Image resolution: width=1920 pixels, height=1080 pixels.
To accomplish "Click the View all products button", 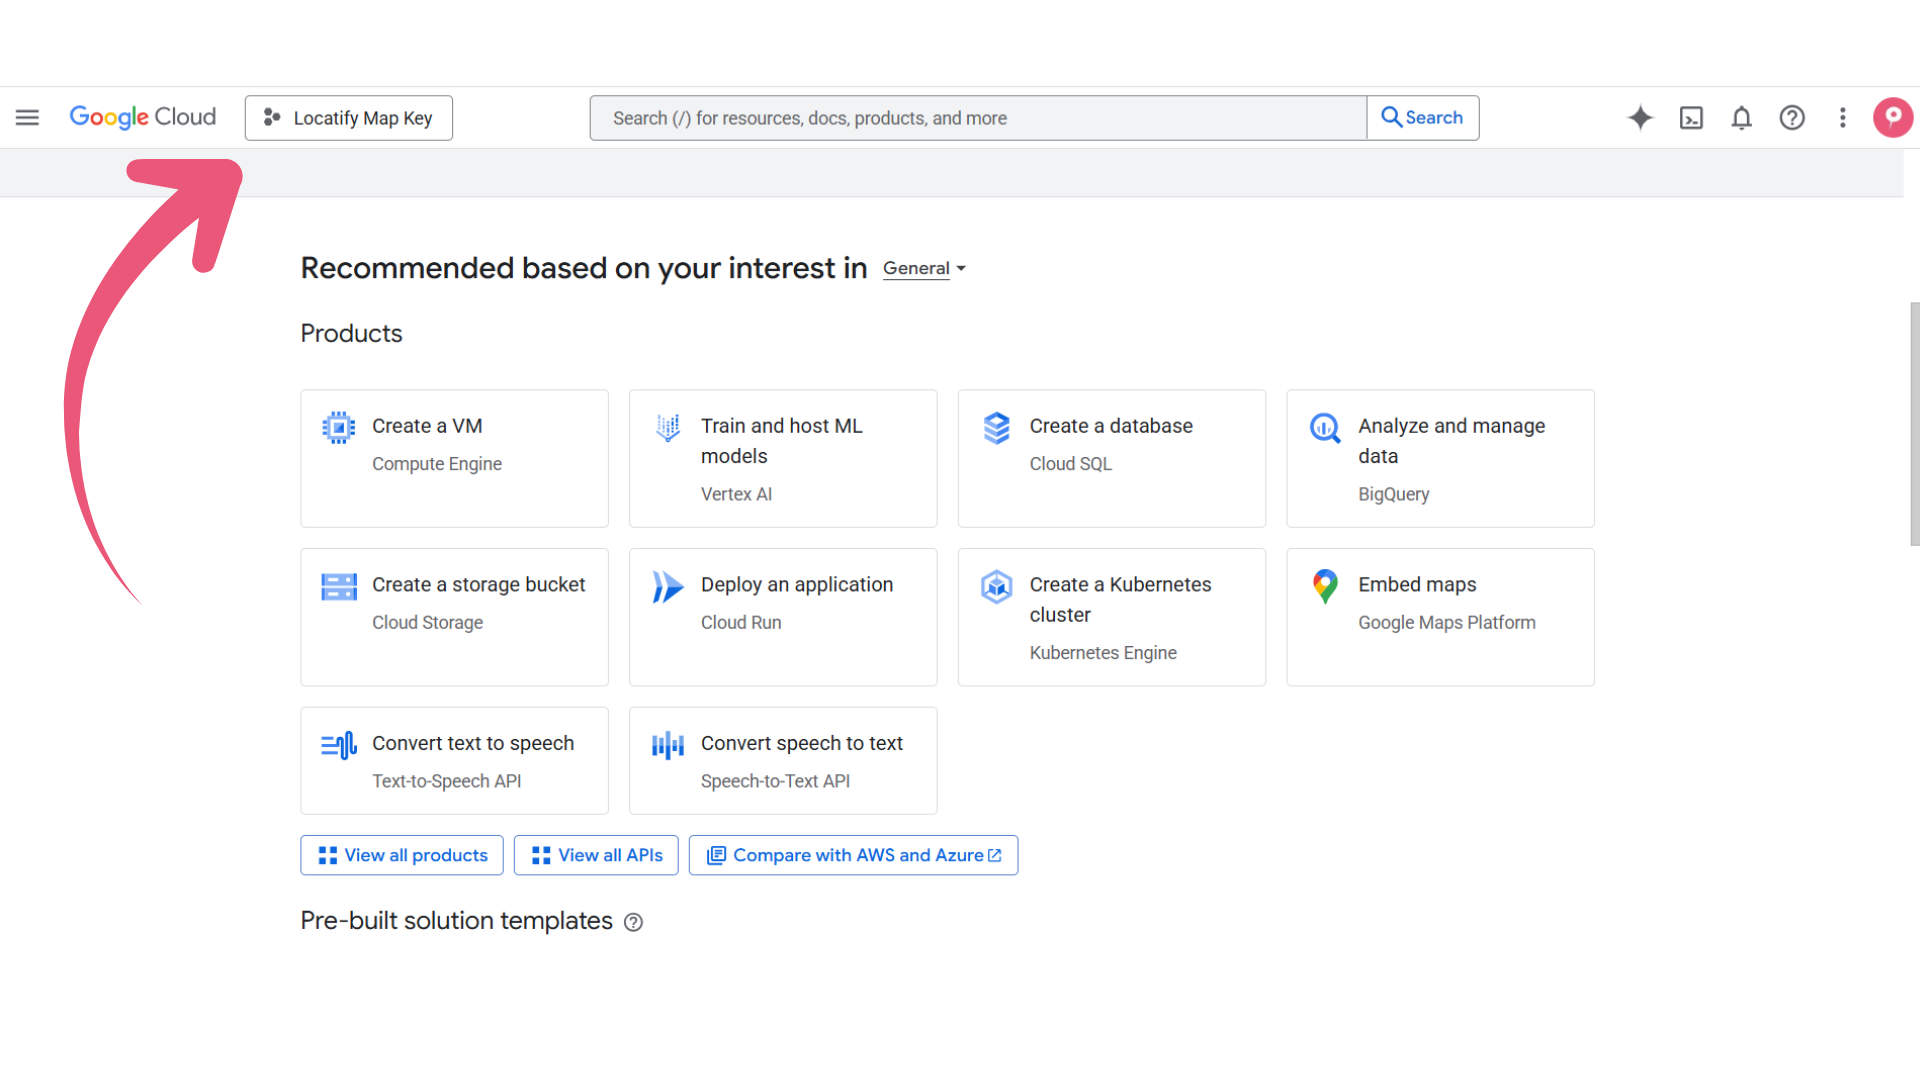I will (402, 855).
